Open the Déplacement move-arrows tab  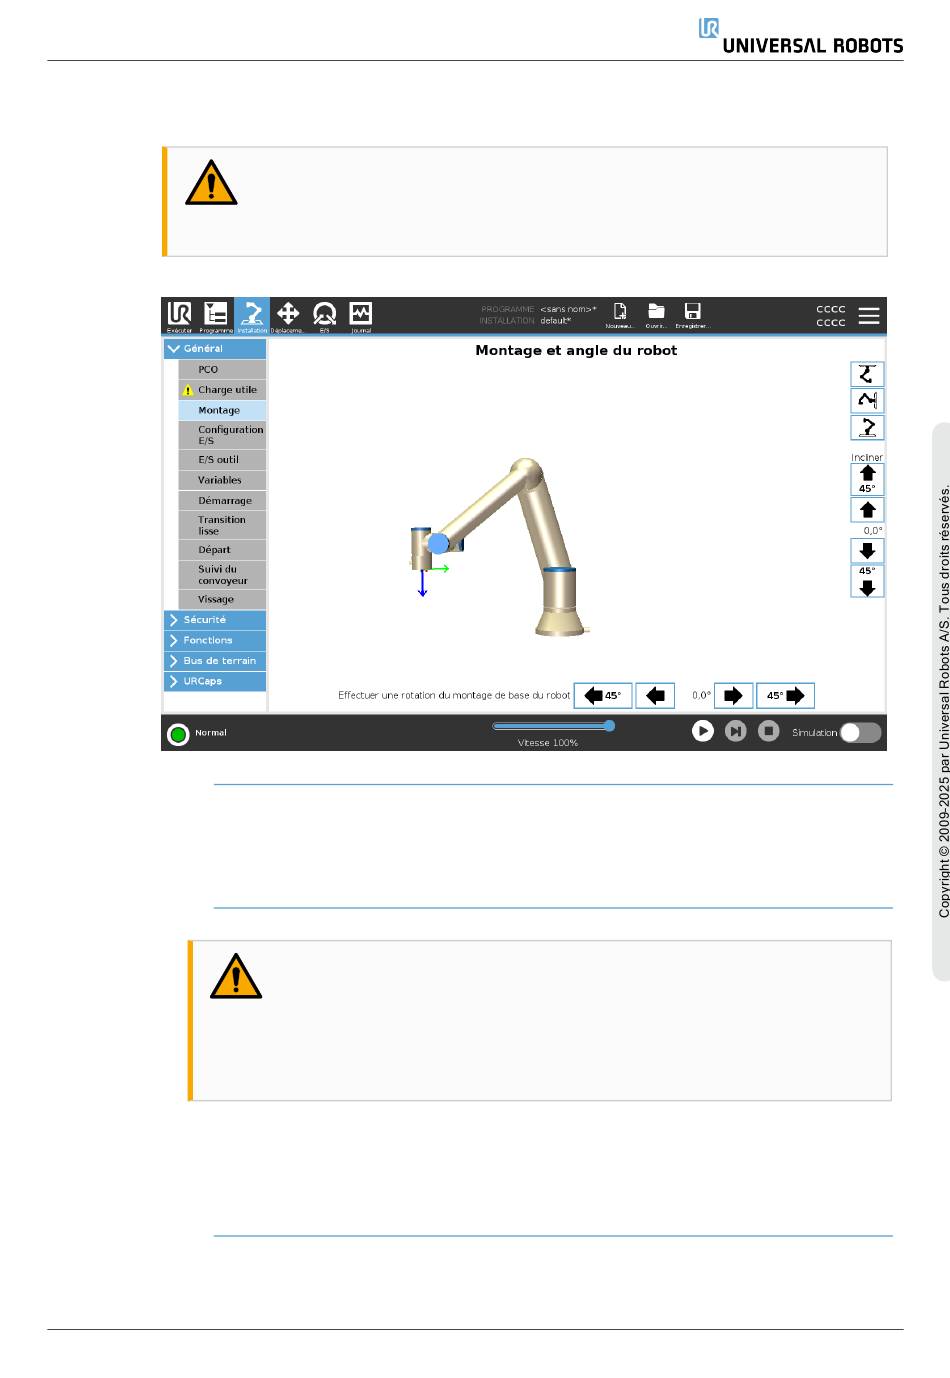point(288,316)
